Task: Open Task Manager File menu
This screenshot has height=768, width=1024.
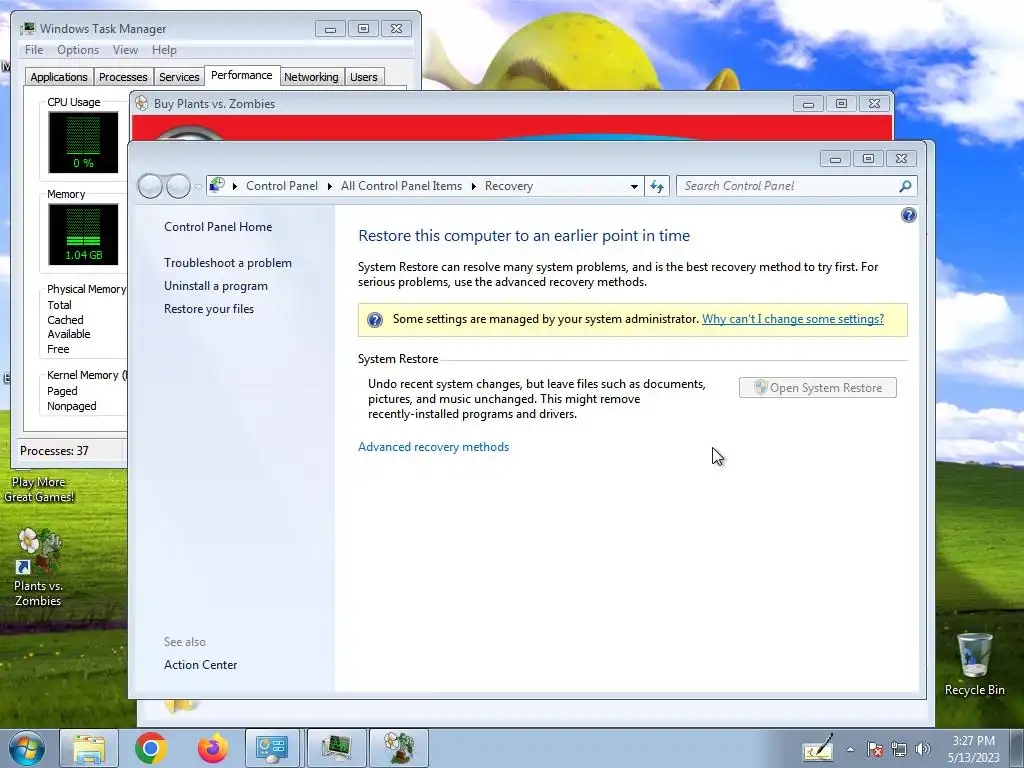Action: (x=34, y=50)
